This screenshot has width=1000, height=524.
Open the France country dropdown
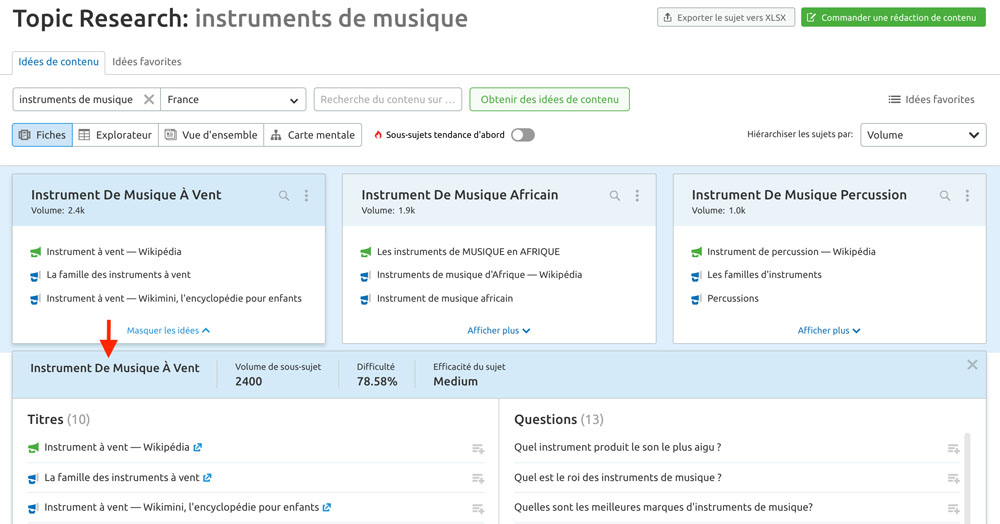click(x=233, y=99)
